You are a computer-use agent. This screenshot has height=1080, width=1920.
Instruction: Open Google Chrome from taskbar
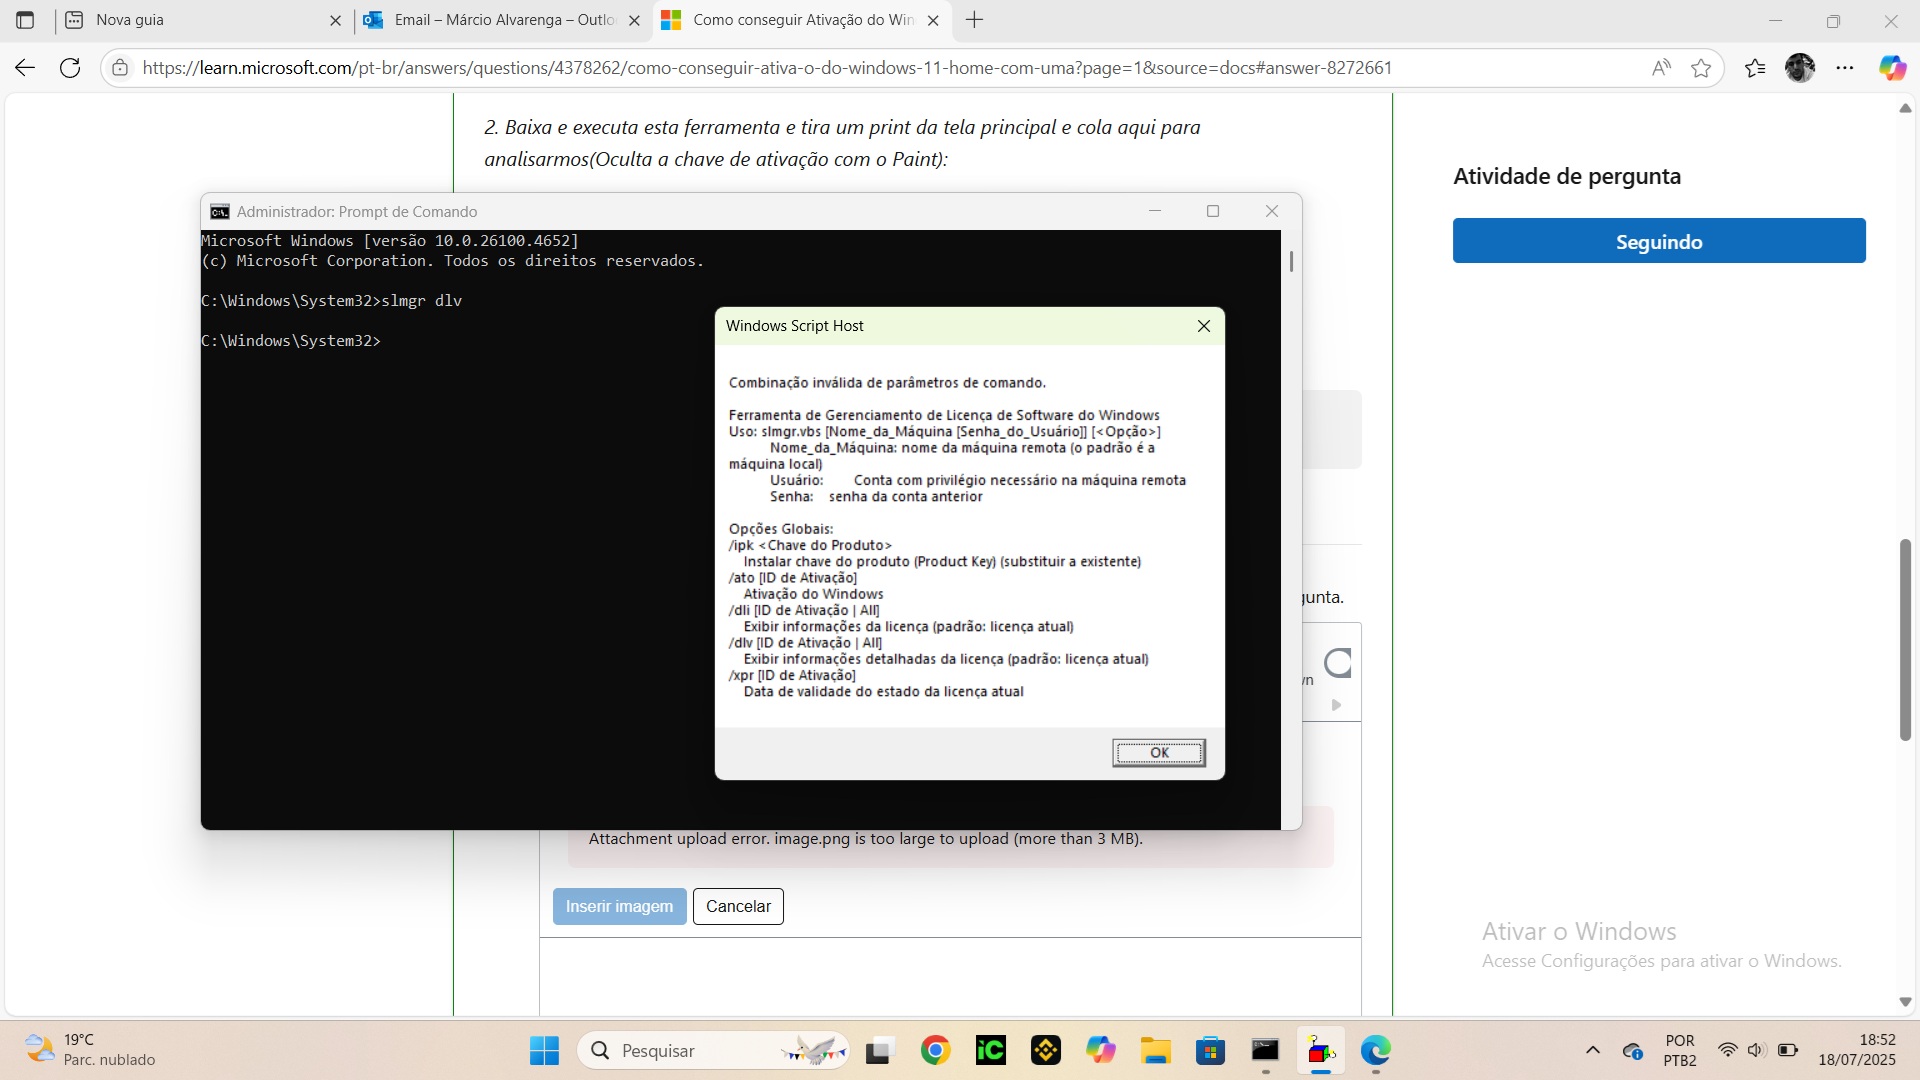coord(935,1050)
